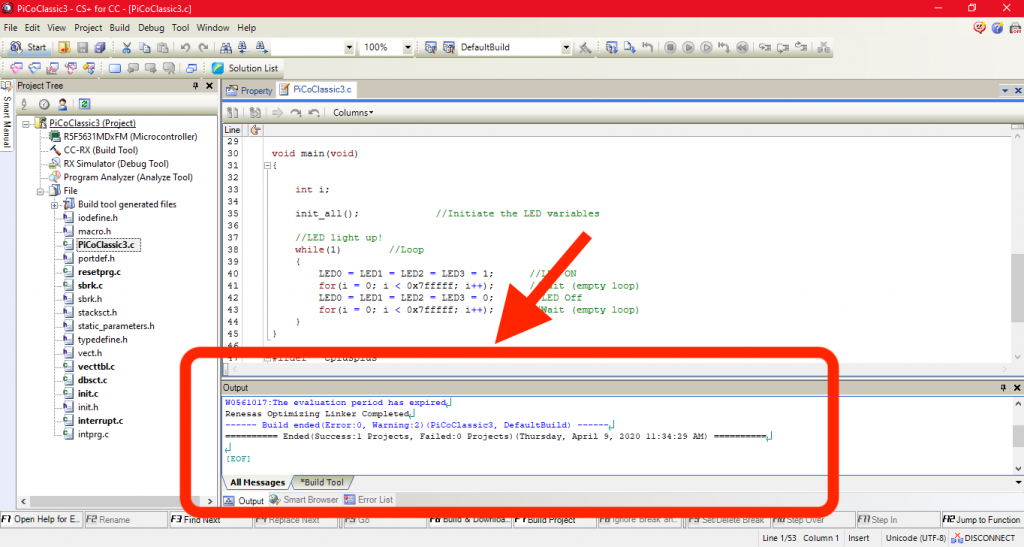
Task: Open the Build menu
Action: click(120, 27)
